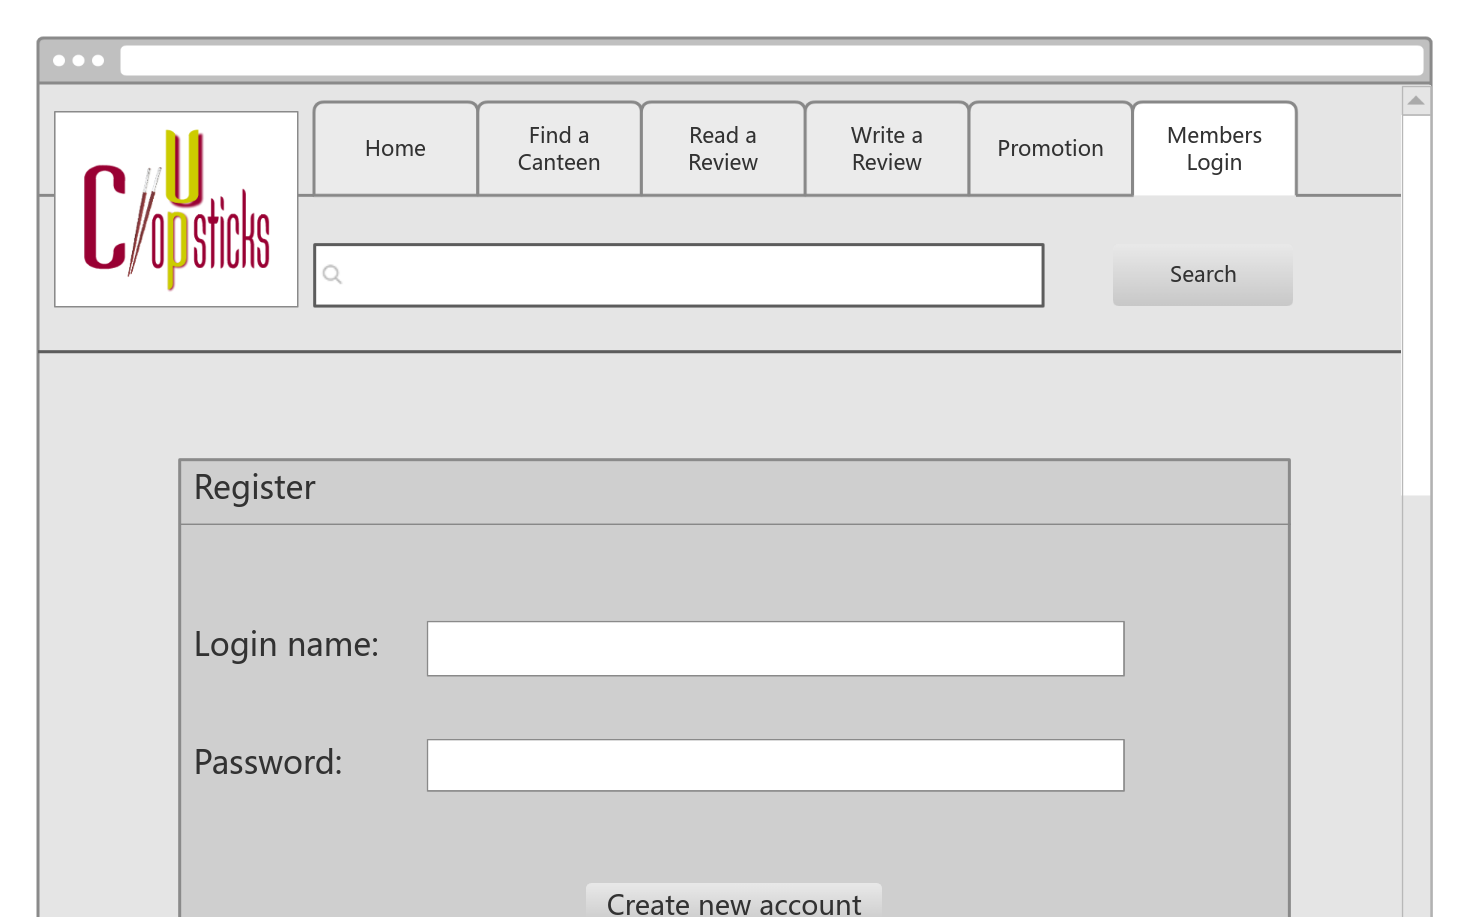
Task: Click the middle browser window dot
Action: click(80, 60)
